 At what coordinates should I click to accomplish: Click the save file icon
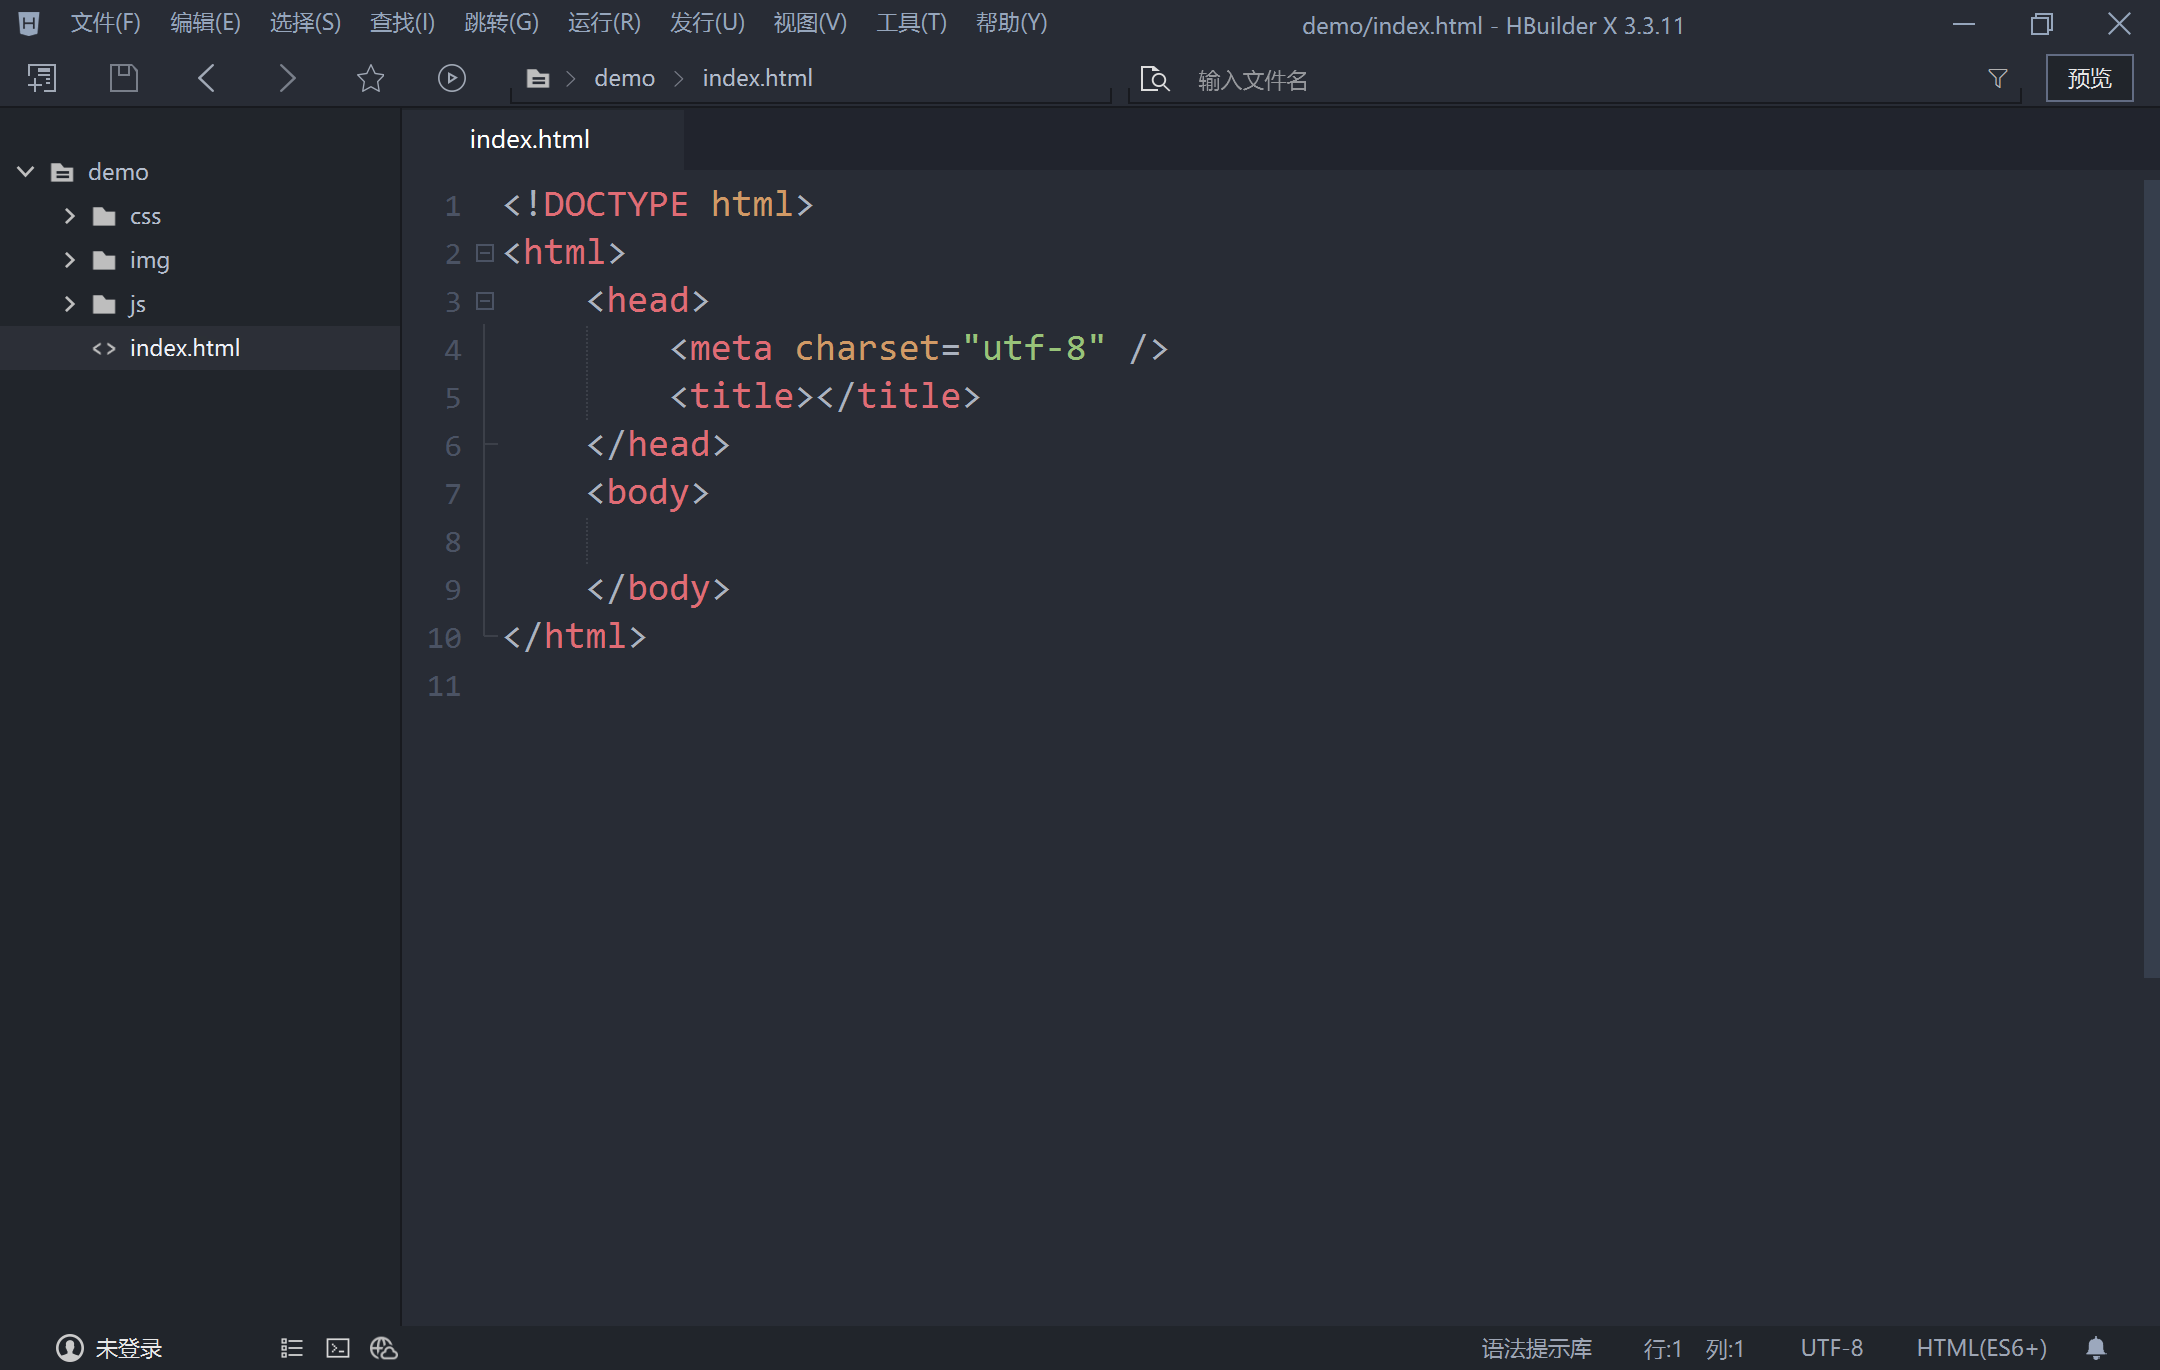[123, 77]
